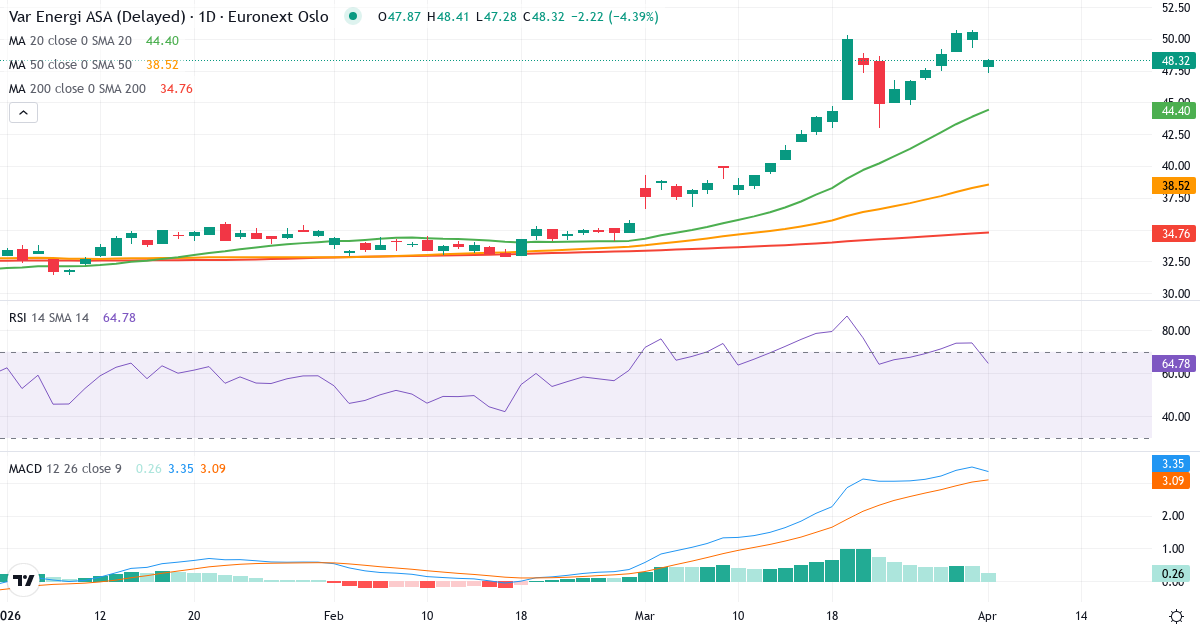Click the purple RSI 64.78 value tag
This screenshot has width=1200, height=630.
click(x=1172, y=364)
